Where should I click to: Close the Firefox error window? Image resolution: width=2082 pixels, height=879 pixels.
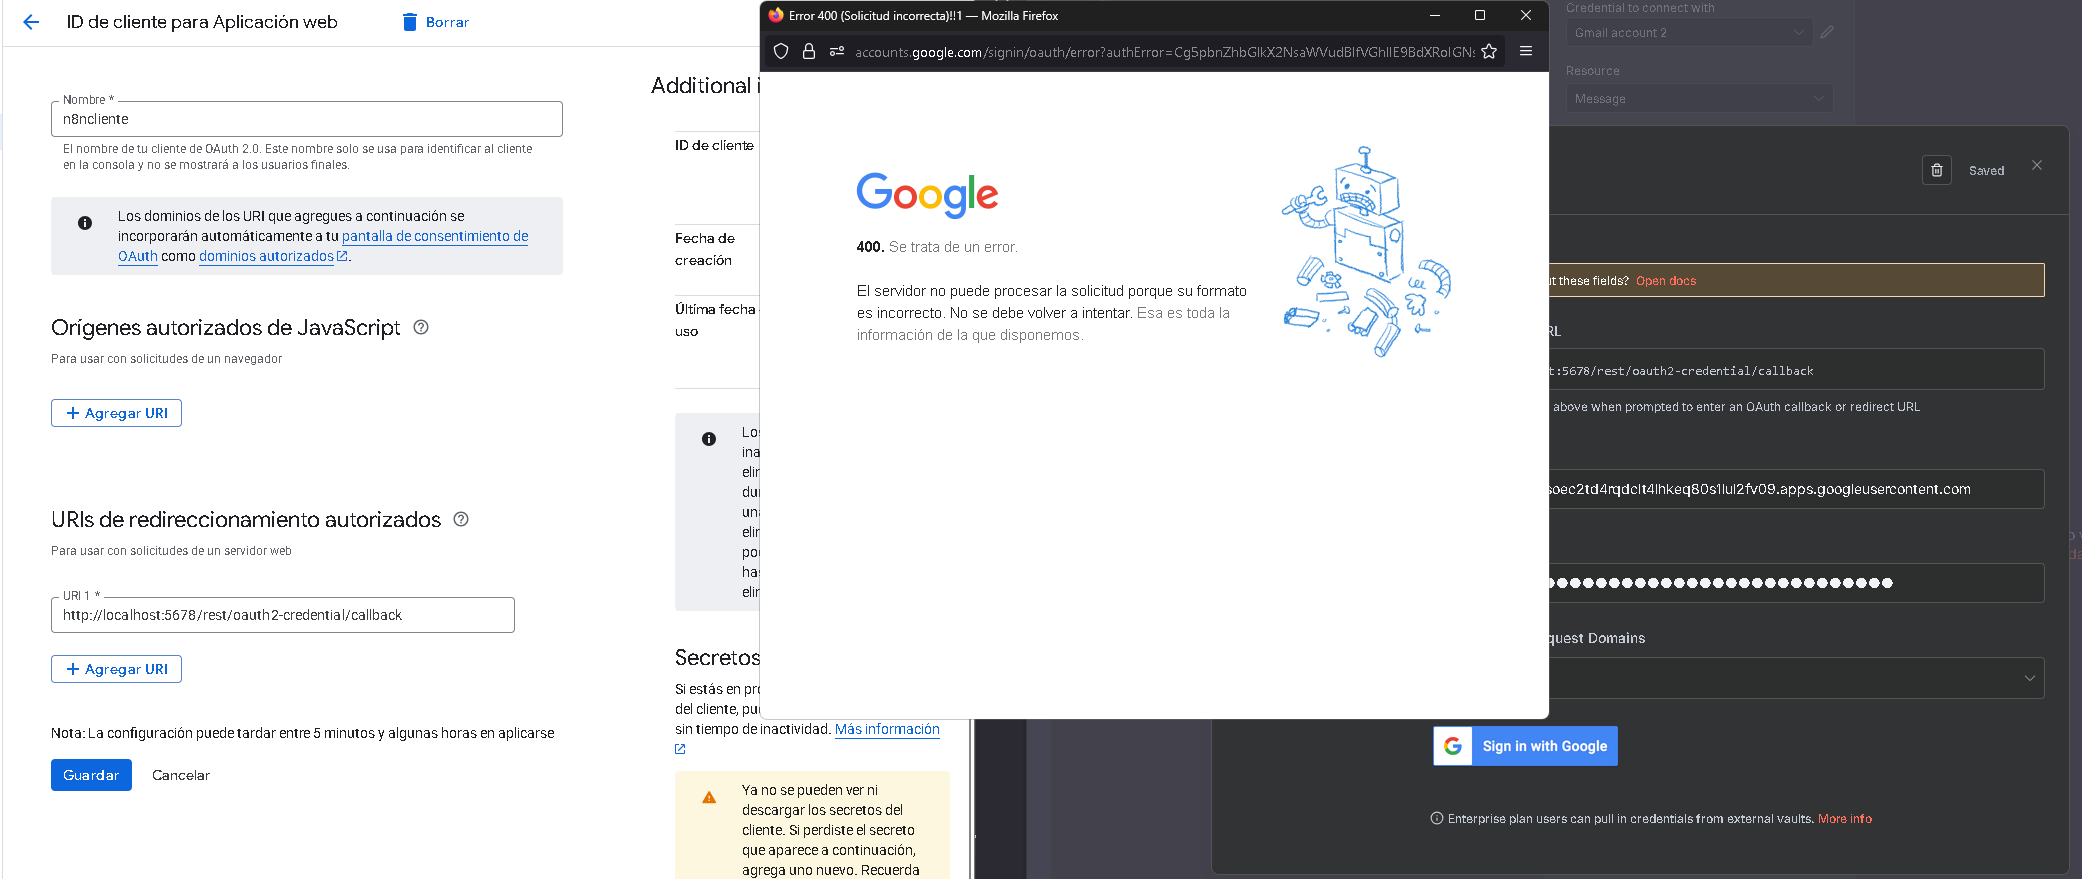1526,15
